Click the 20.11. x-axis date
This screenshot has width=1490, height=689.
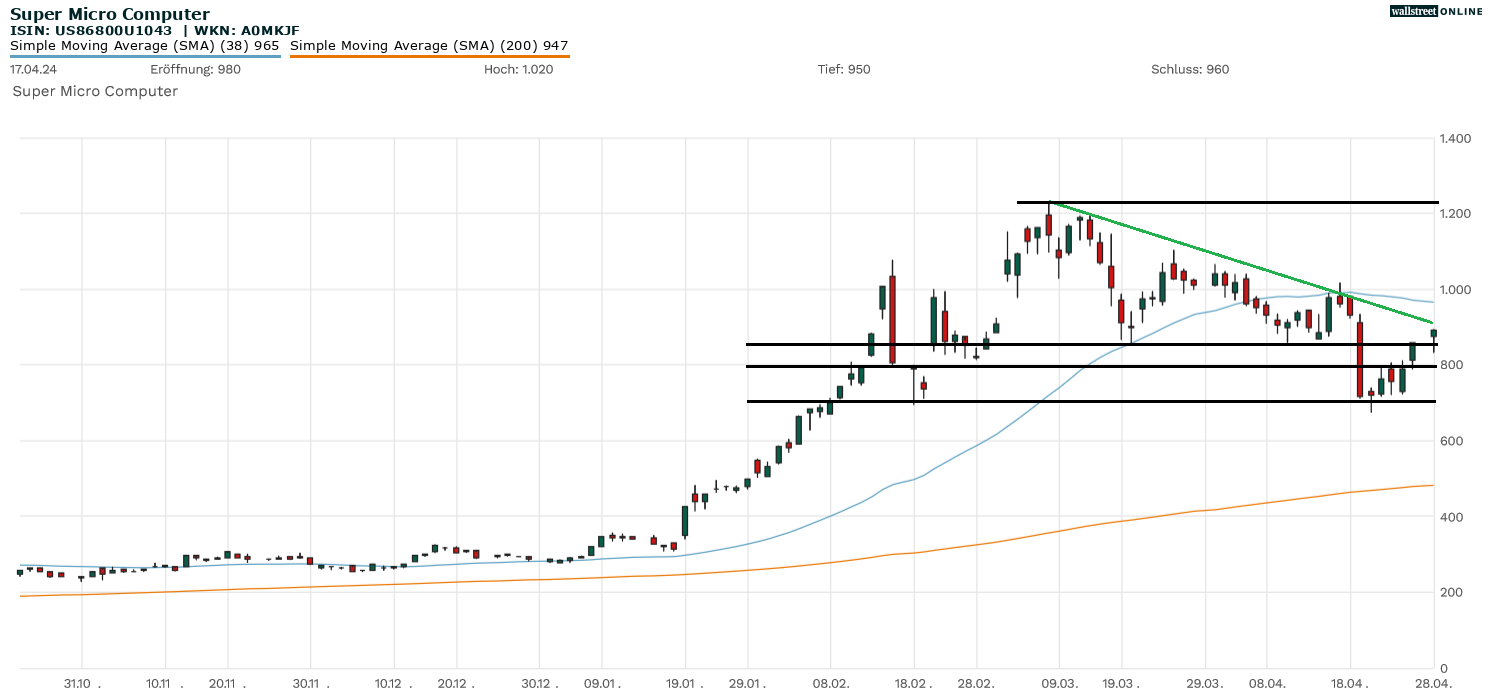click(228, 683)
